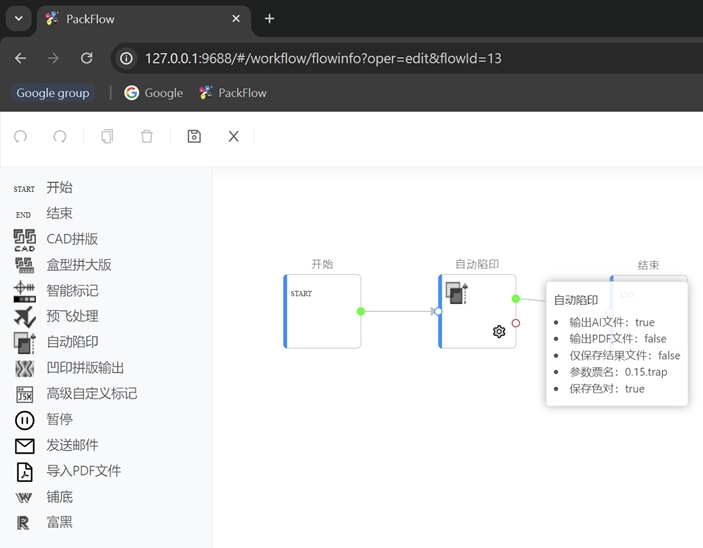
Task: Choose the 智能标记 sidebar item
Action: coord(71,291)
